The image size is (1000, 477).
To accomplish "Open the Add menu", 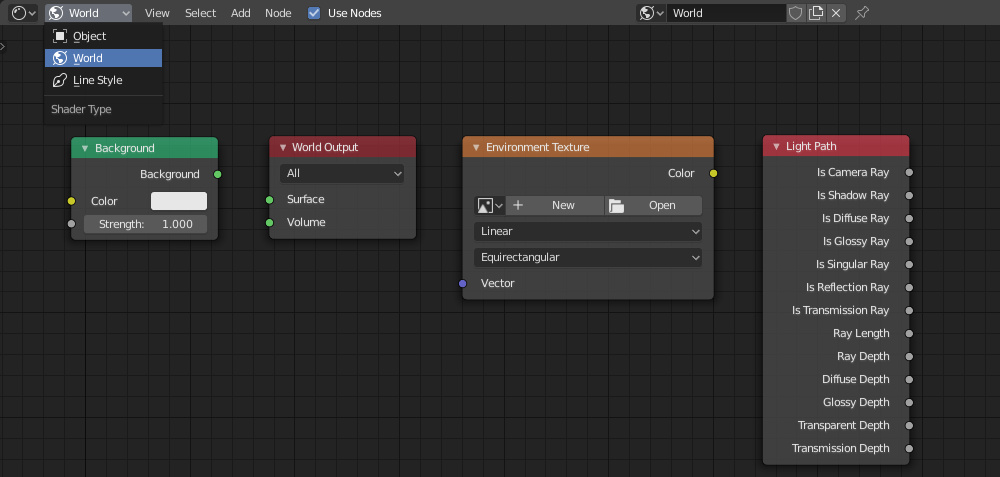I will (240, 13).
